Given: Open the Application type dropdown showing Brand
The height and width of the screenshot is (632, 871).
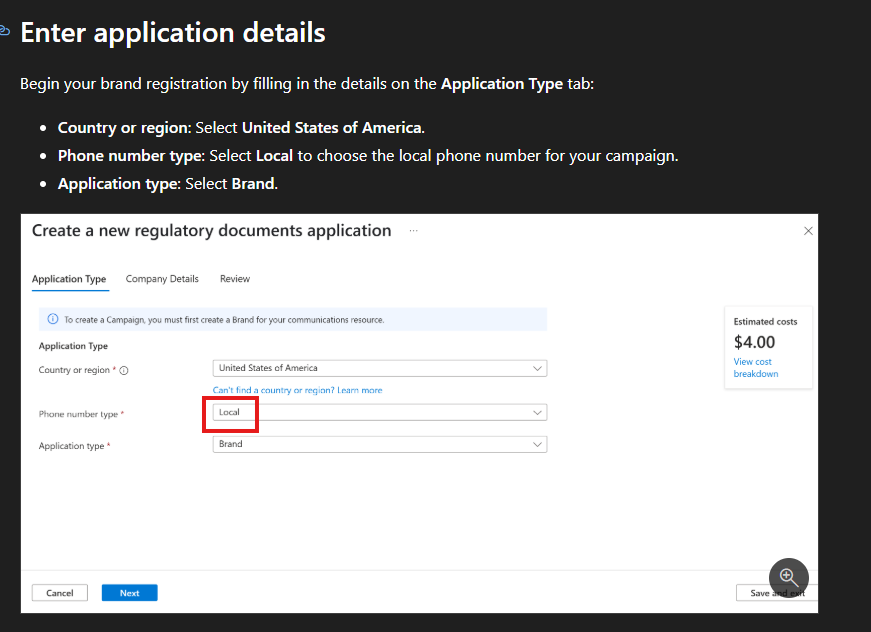Looking at the screenshot, I should click(x=380, y=444).
